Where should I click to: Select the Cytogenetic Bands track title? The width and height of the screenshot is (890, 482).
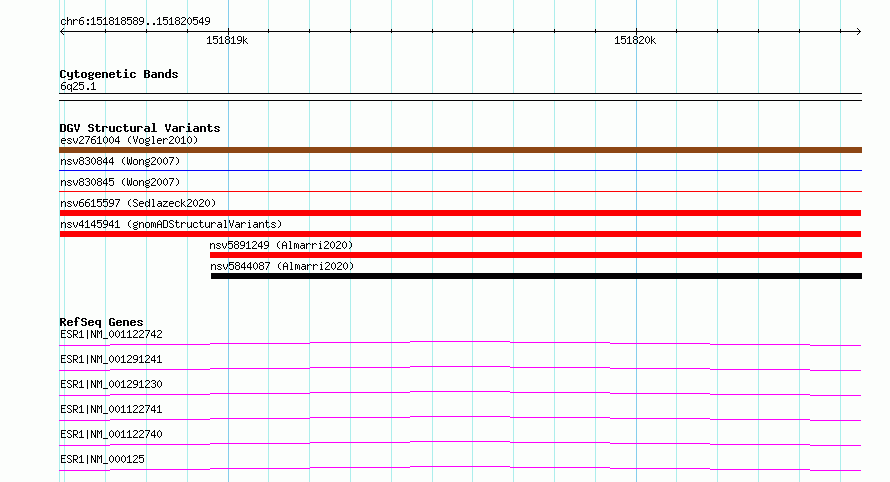click(119, 74)
